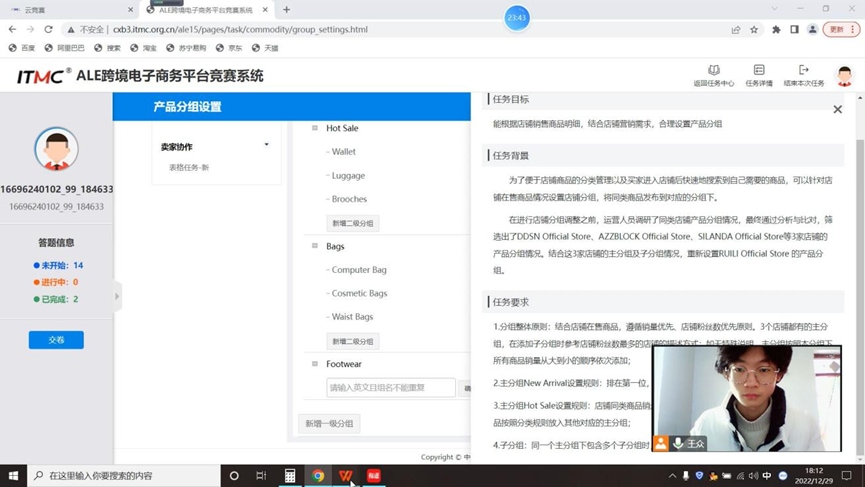
Task: Open the 淘宝 bookmark
Action: tap(143, 48)
